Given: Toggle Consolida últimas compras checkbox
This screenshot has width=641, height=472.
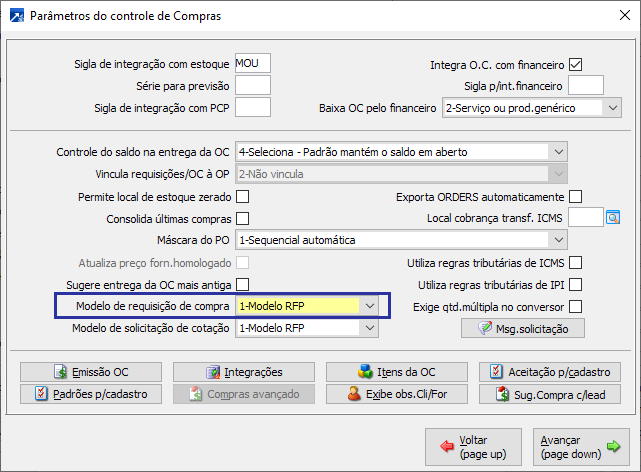Looking at the screenshot, I should coord(242,219).
